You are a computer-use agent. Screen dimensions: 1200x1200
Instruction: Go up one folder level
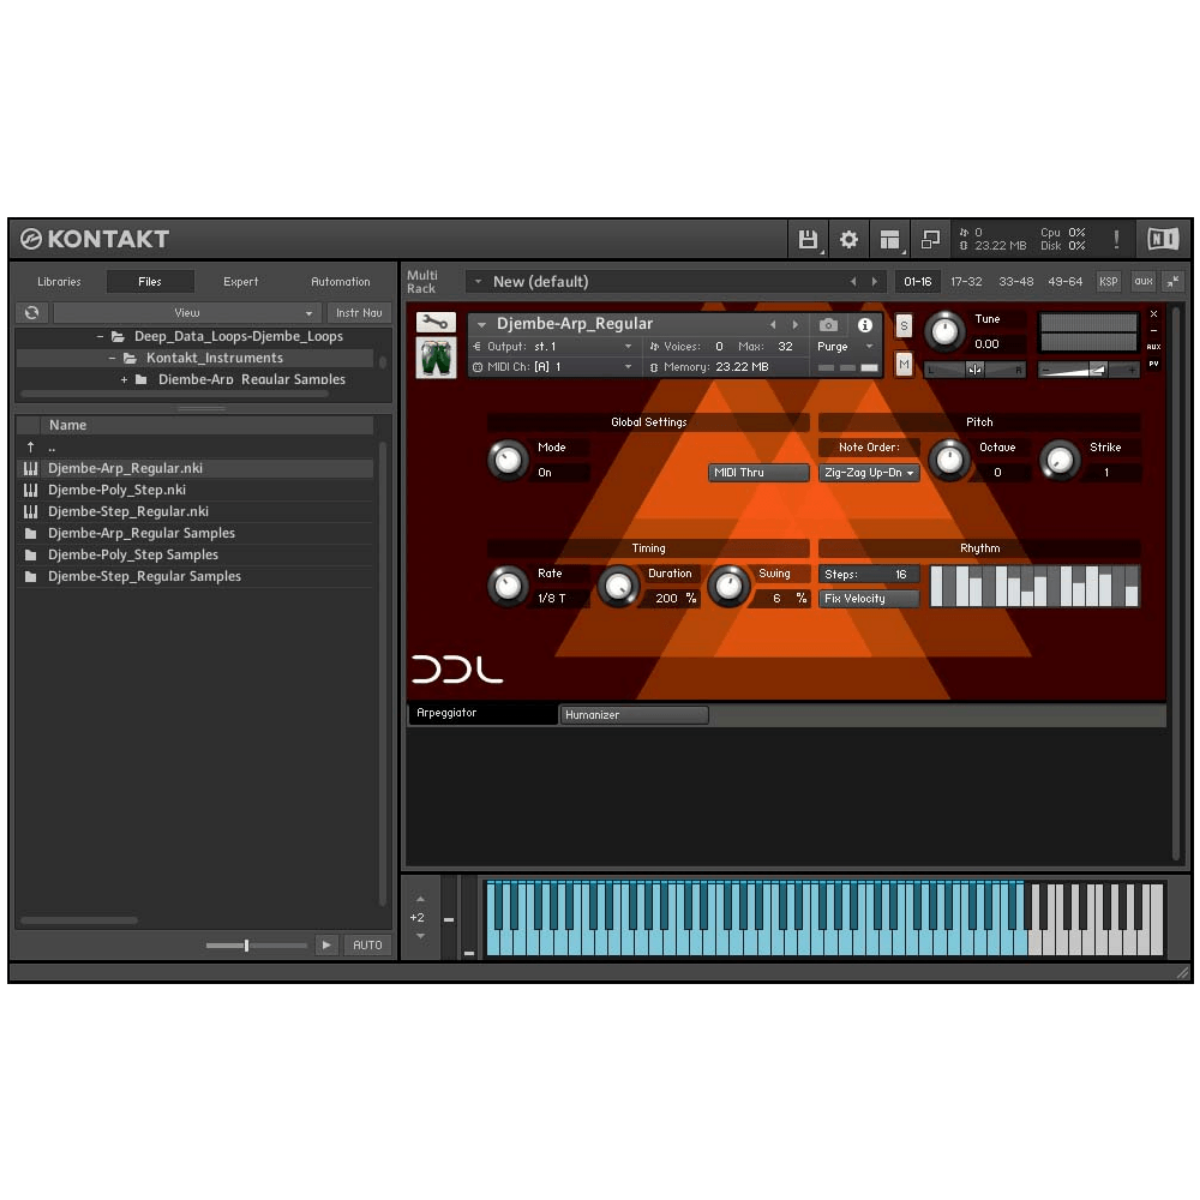(x=31, y=447)
